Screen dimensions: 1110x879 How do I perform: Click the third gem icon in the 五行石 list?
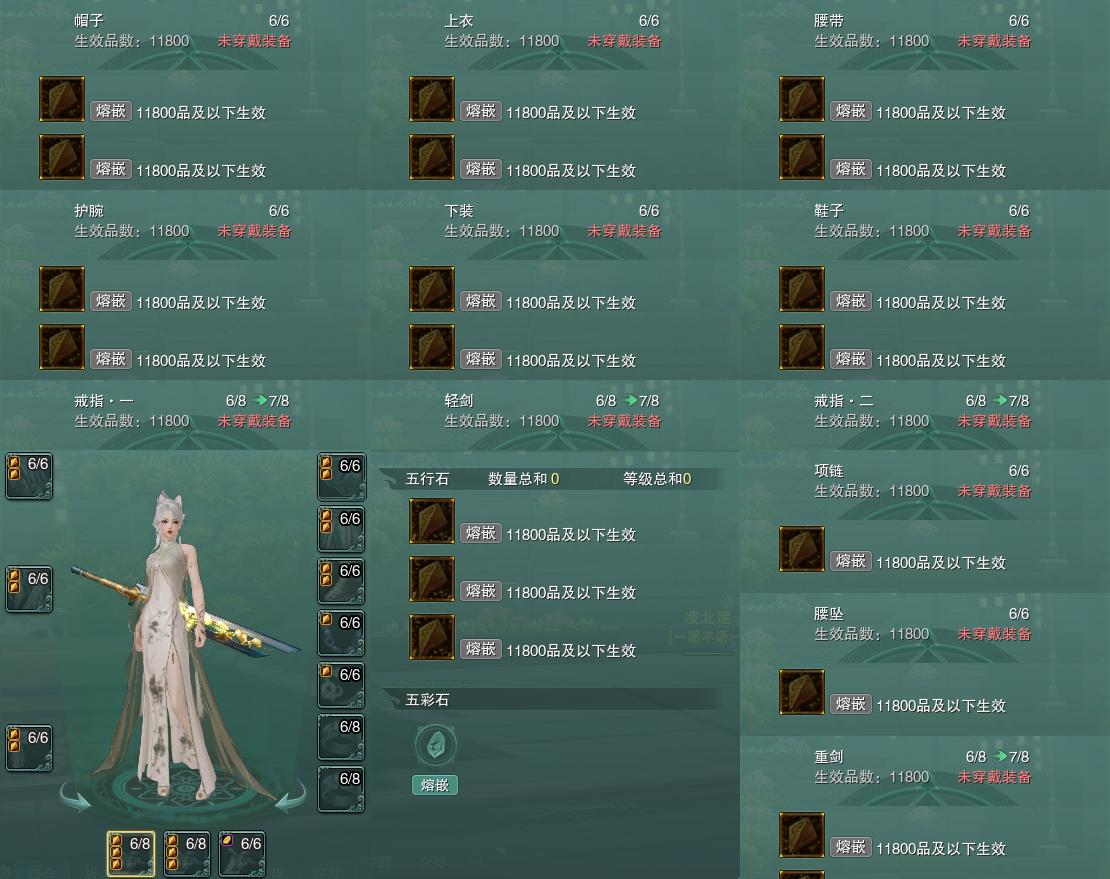click(x=432, y=637)
